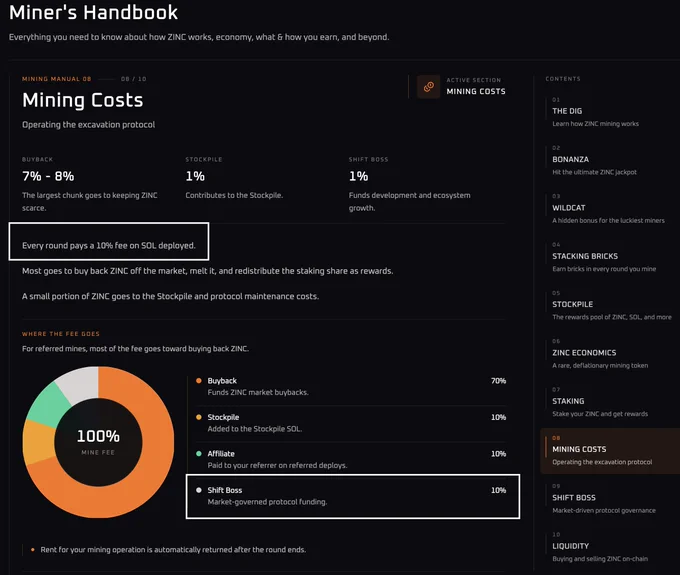Click the orange link icon beside Active Section
Image resolution: width=680 pixels, height=575 pixels.
pos(428,87)
